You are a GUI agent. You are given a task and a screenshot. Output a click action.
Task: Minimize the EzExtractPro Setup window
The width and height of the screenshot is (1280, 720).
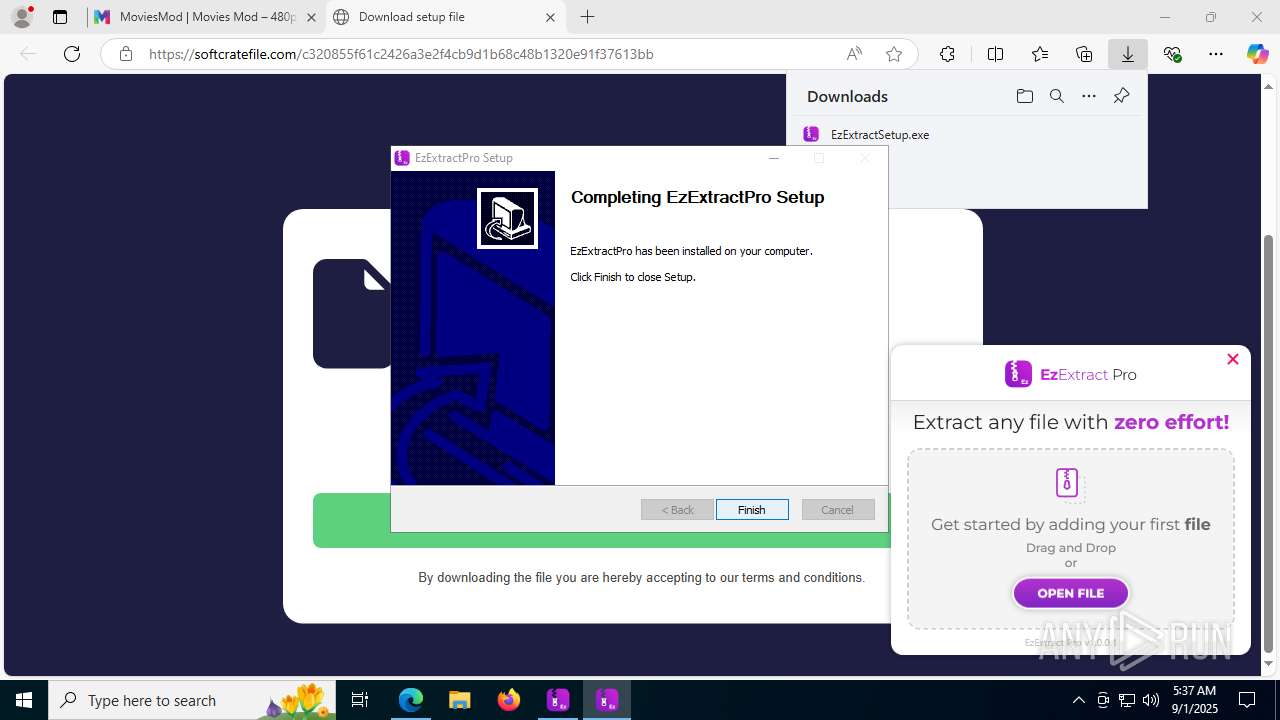(x=773, y=158)
